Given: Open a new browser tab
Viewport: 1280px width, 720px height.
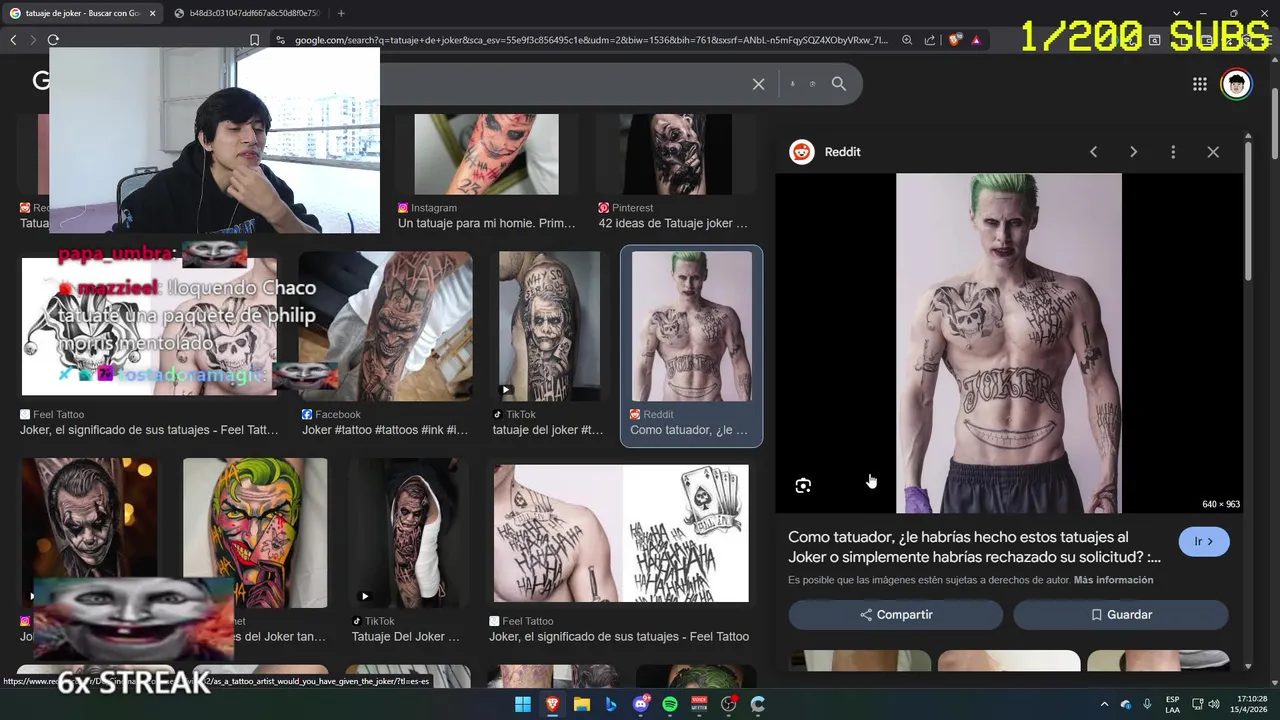Looking at the screenshot, I should pyautogui.click(x=341, y=13).
